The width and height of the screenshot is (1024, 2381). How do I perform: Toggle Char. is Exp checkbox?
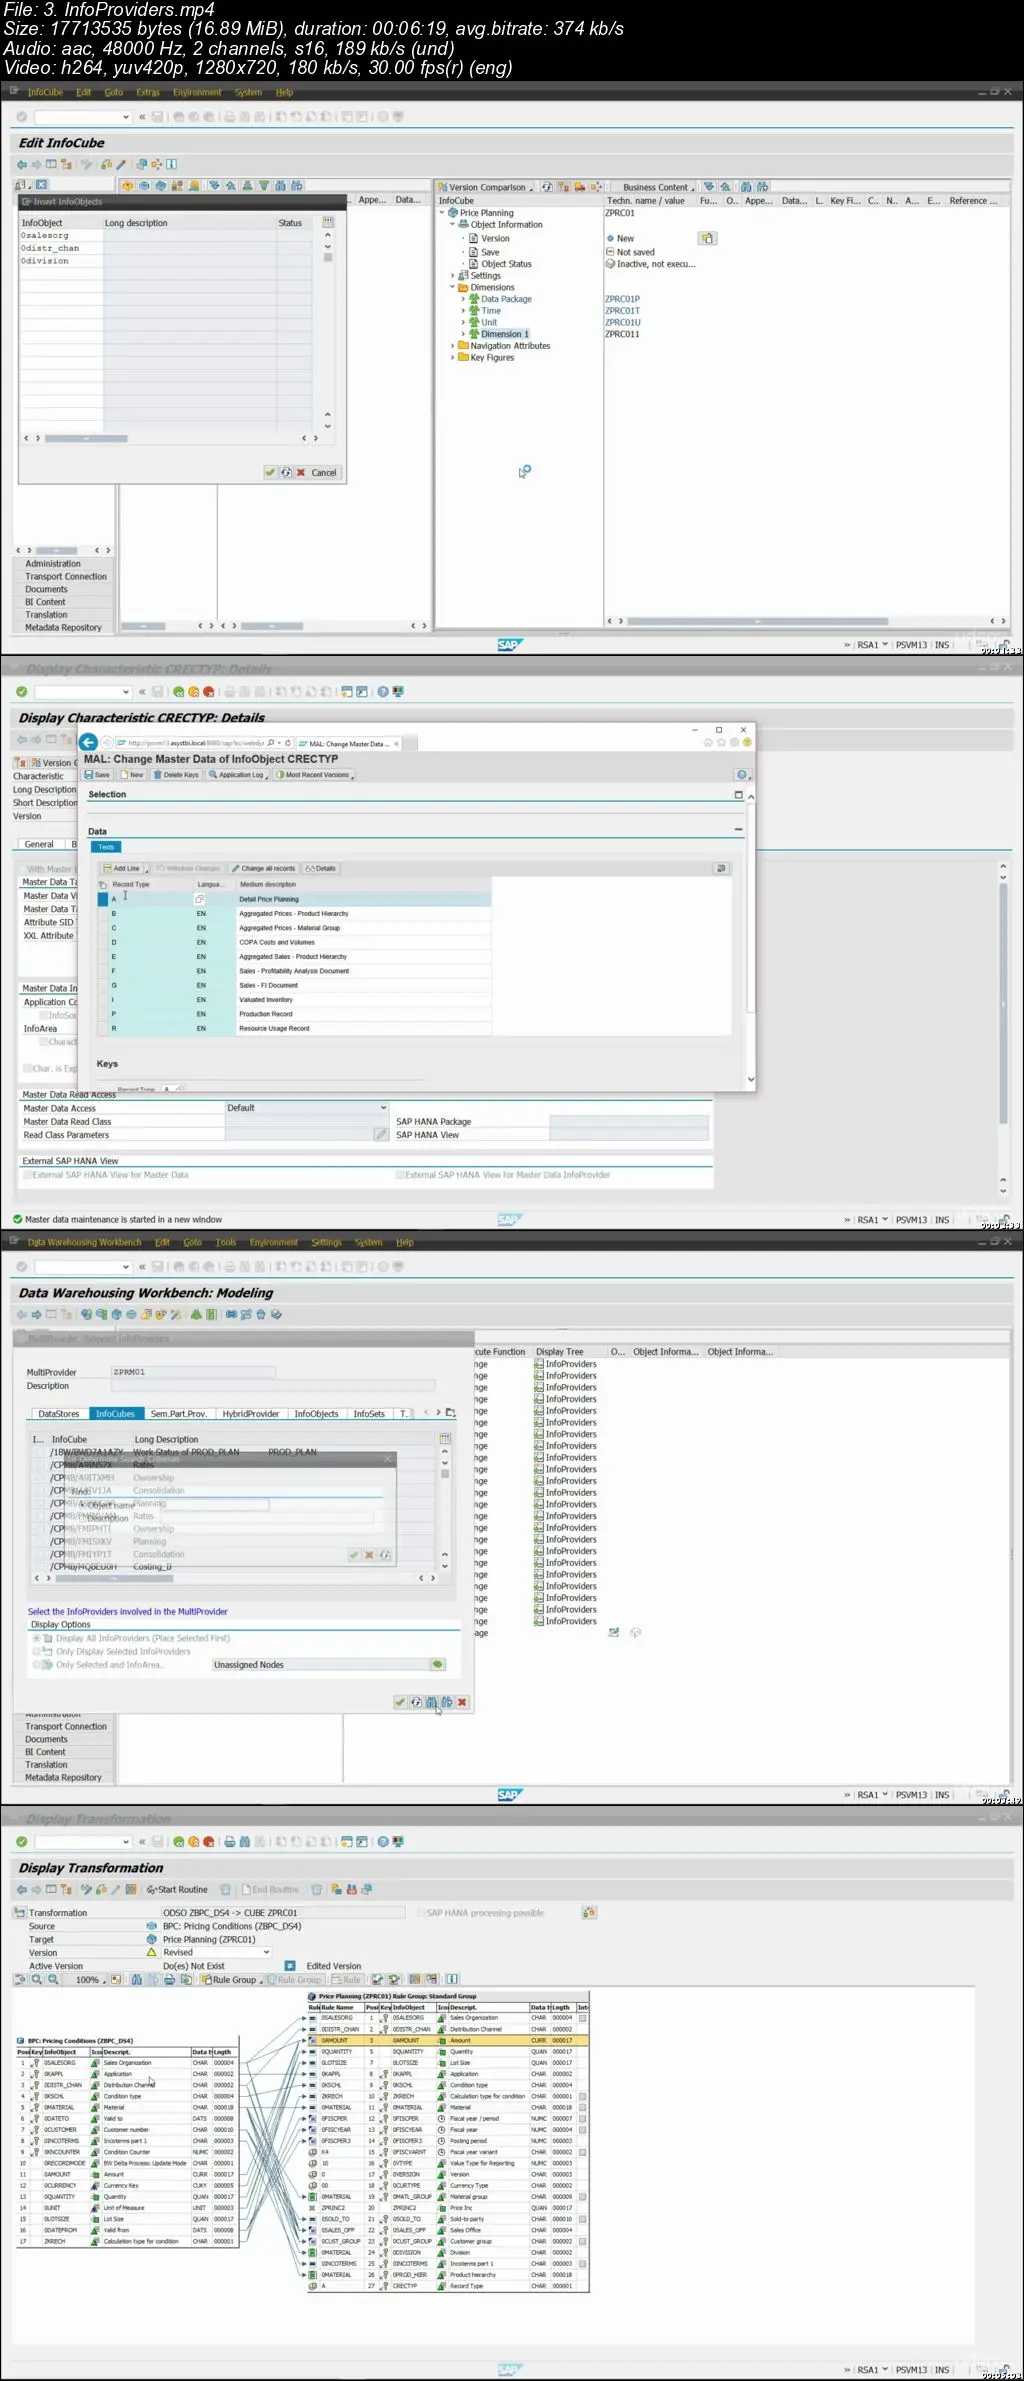point(27,1068)
